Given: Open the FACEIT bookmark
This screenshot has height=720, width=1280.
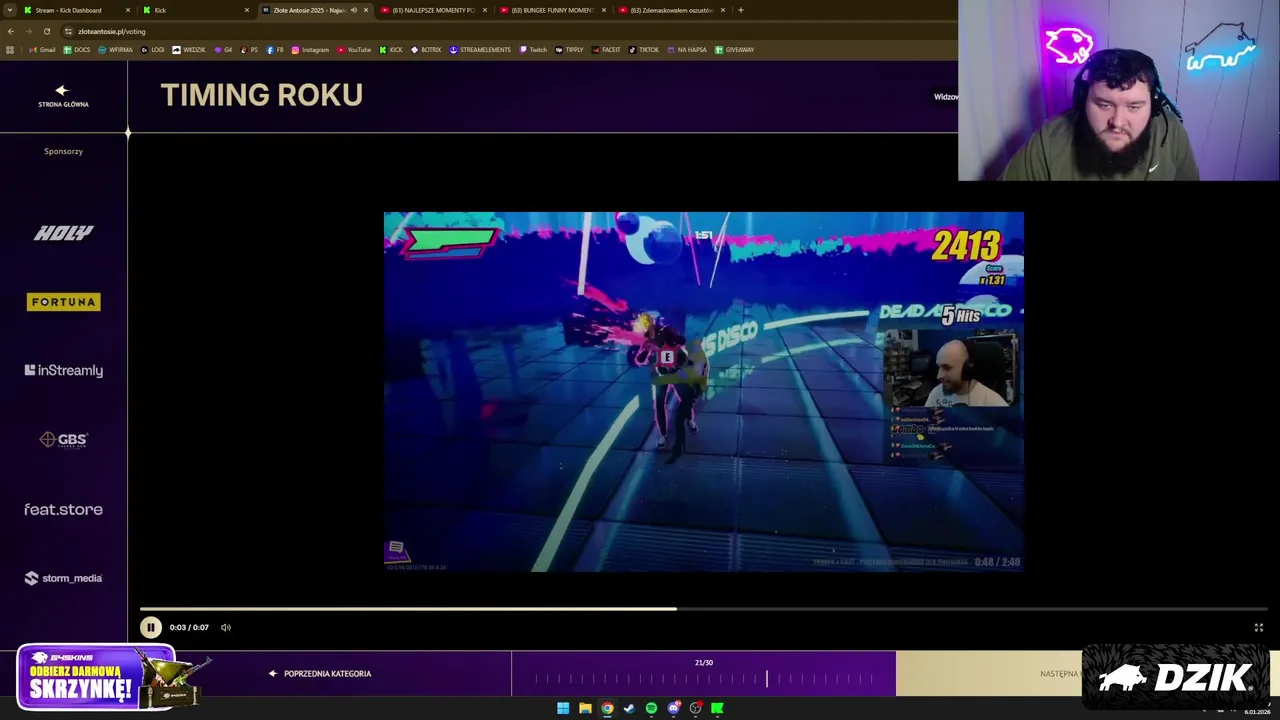Looking at the screenshot, I should point(606,50).
